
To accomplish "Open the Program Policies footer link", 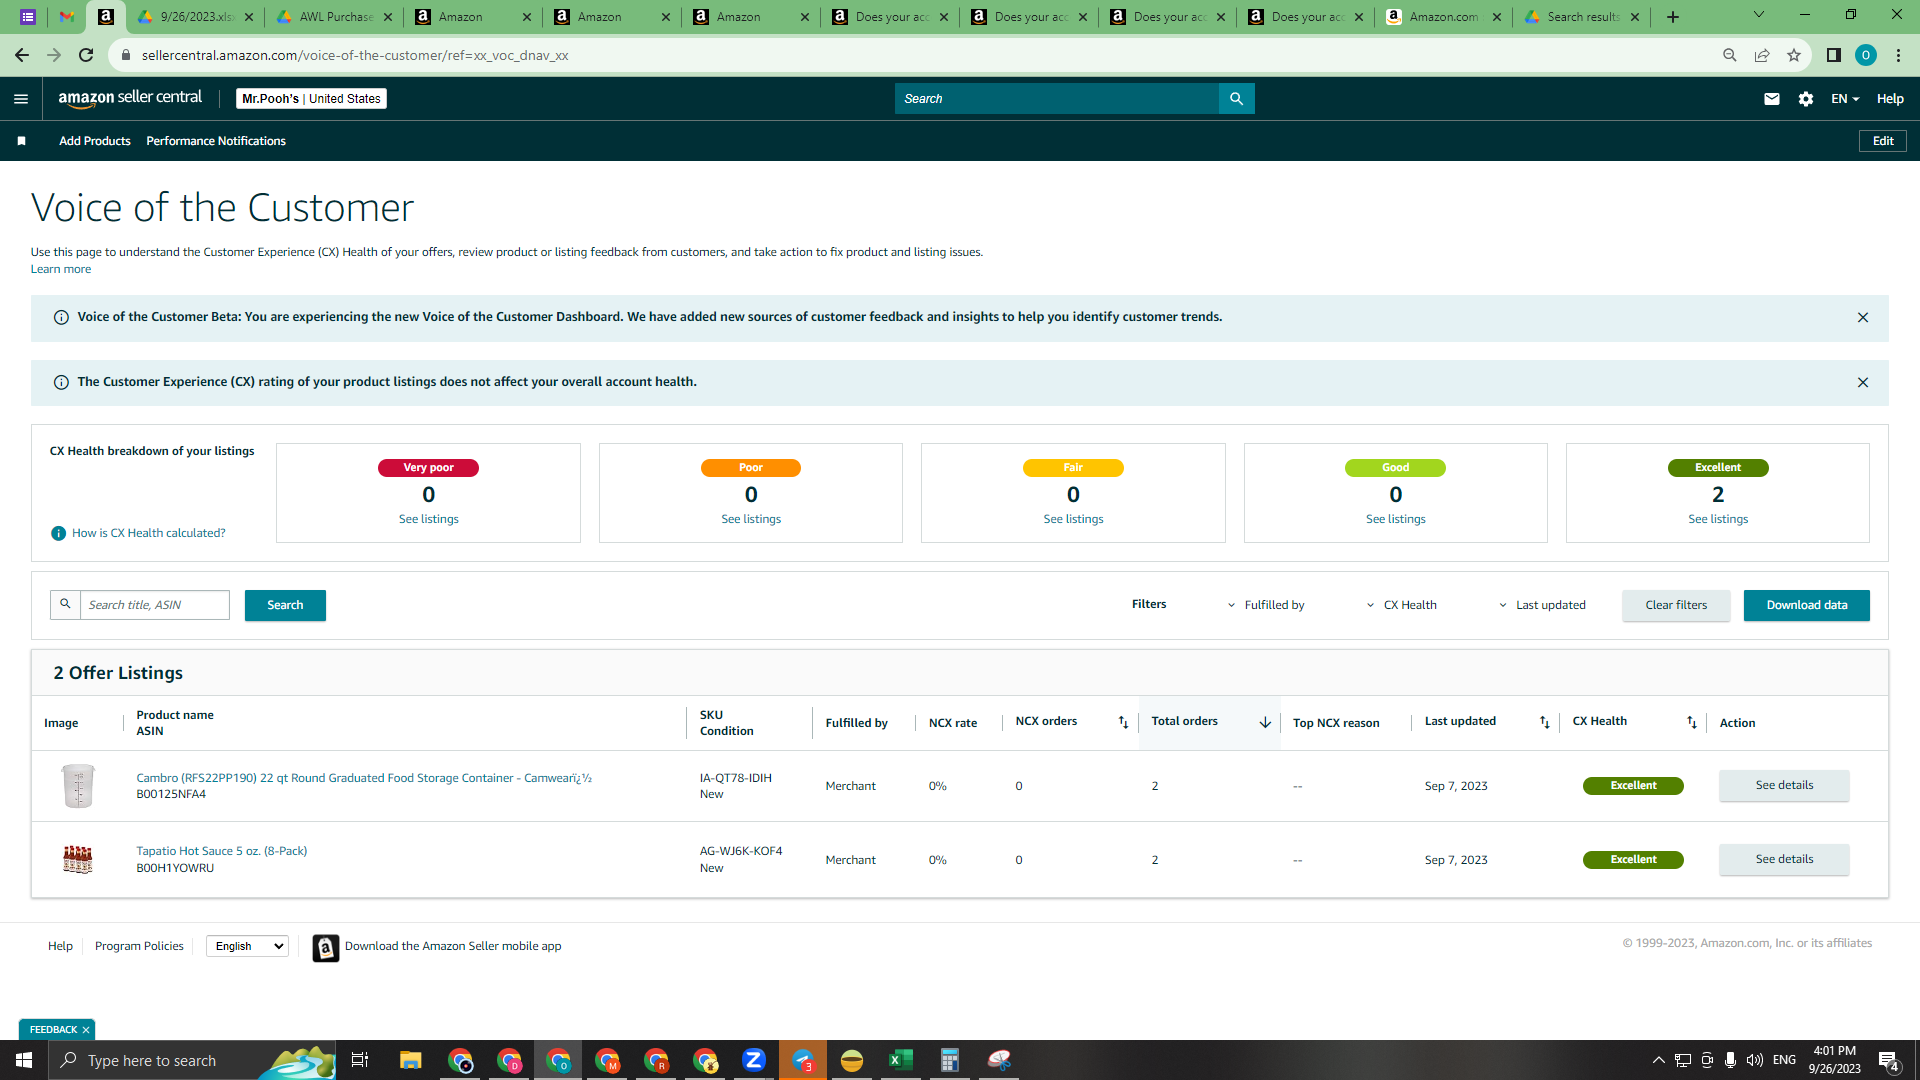I will tap(139, 946).
